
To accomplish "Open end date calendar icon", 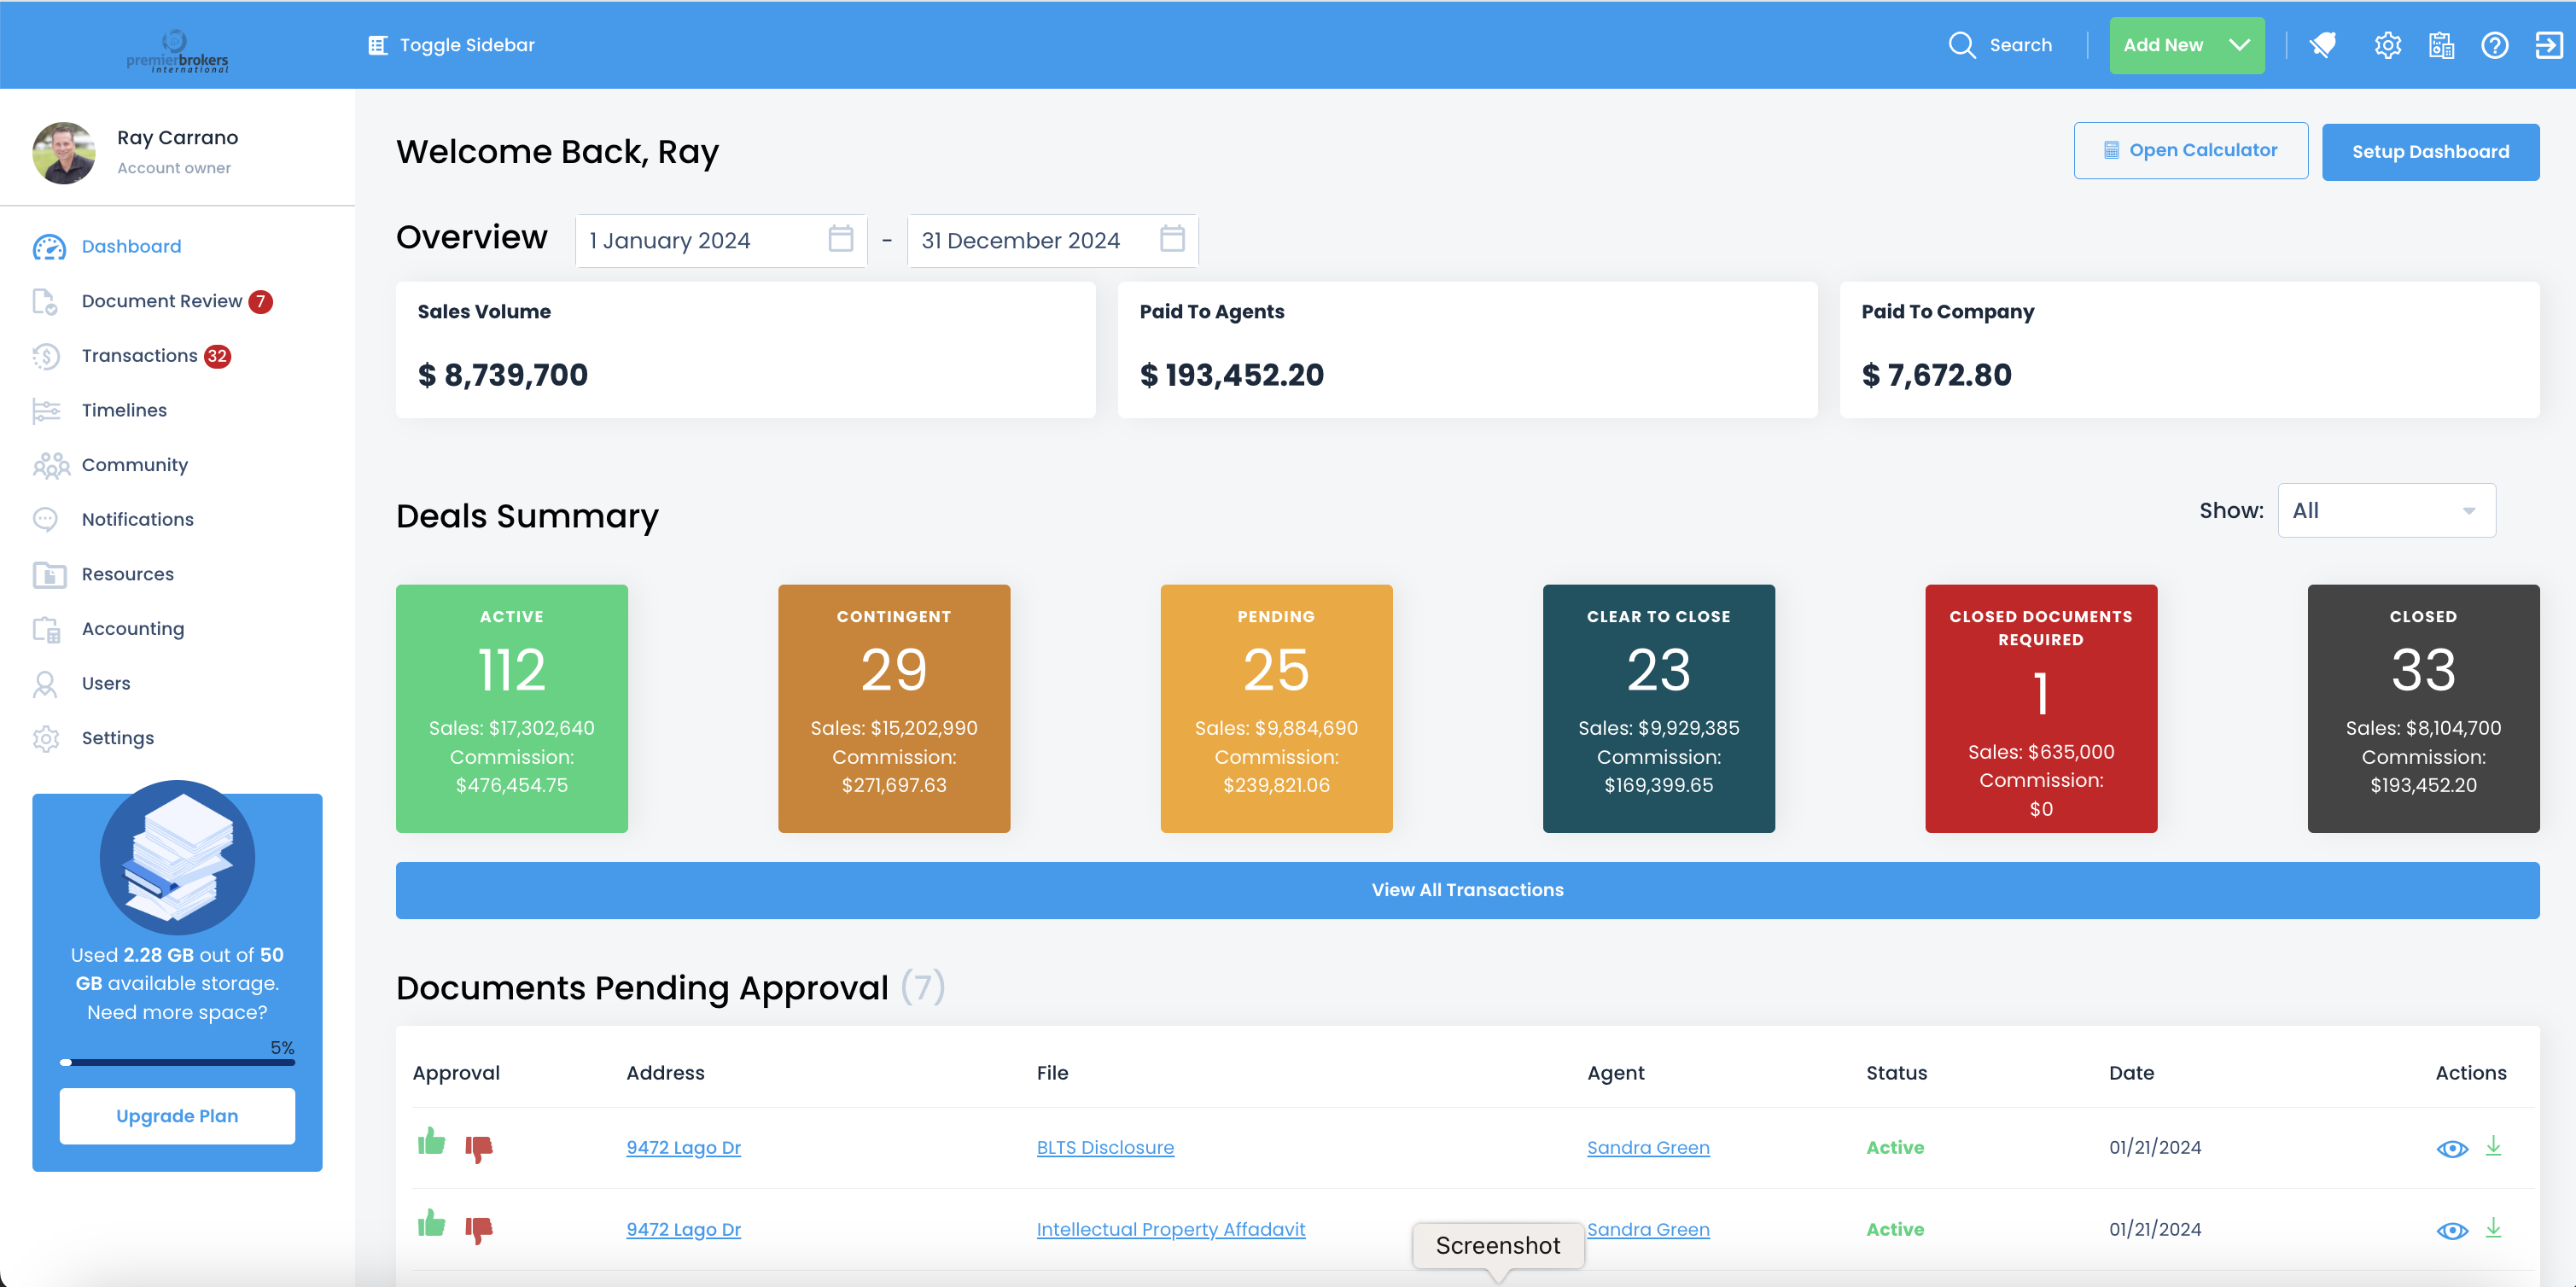I will coord(1172,239).
